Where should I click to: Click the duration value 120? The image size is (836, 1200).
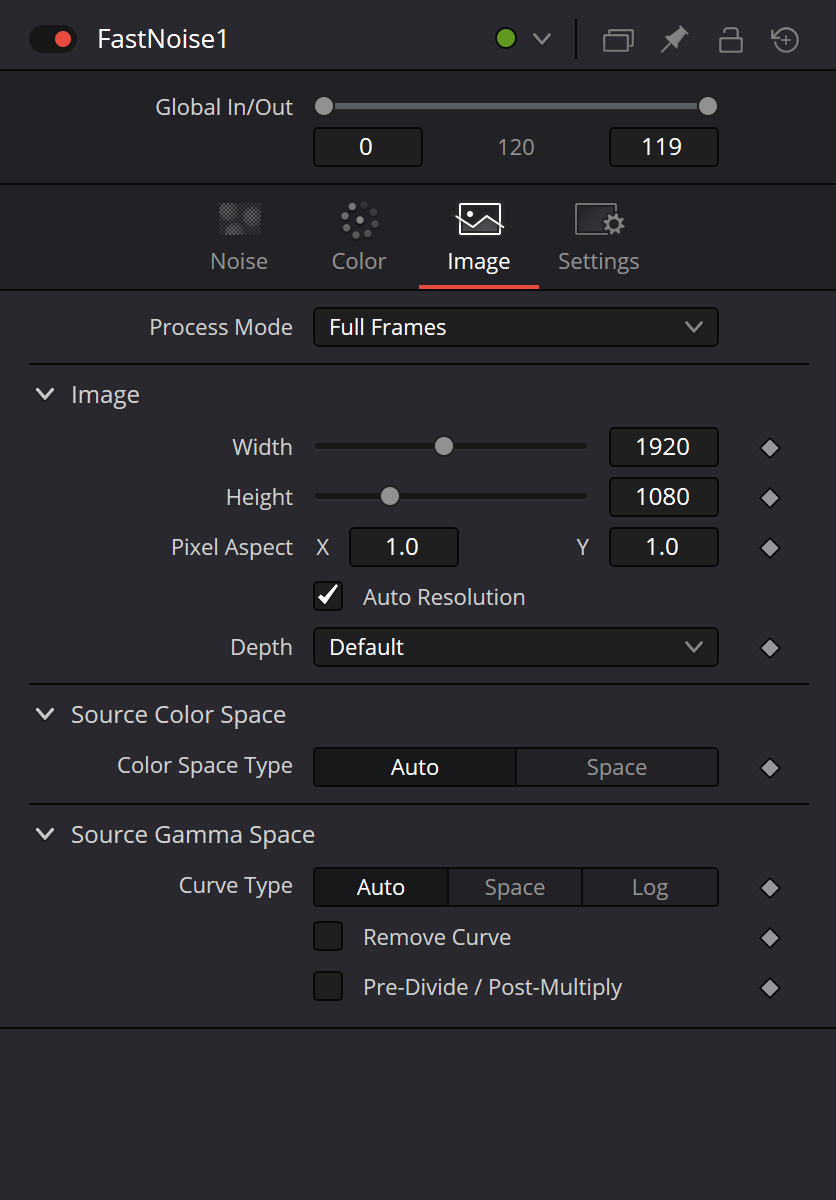[516, 148]
